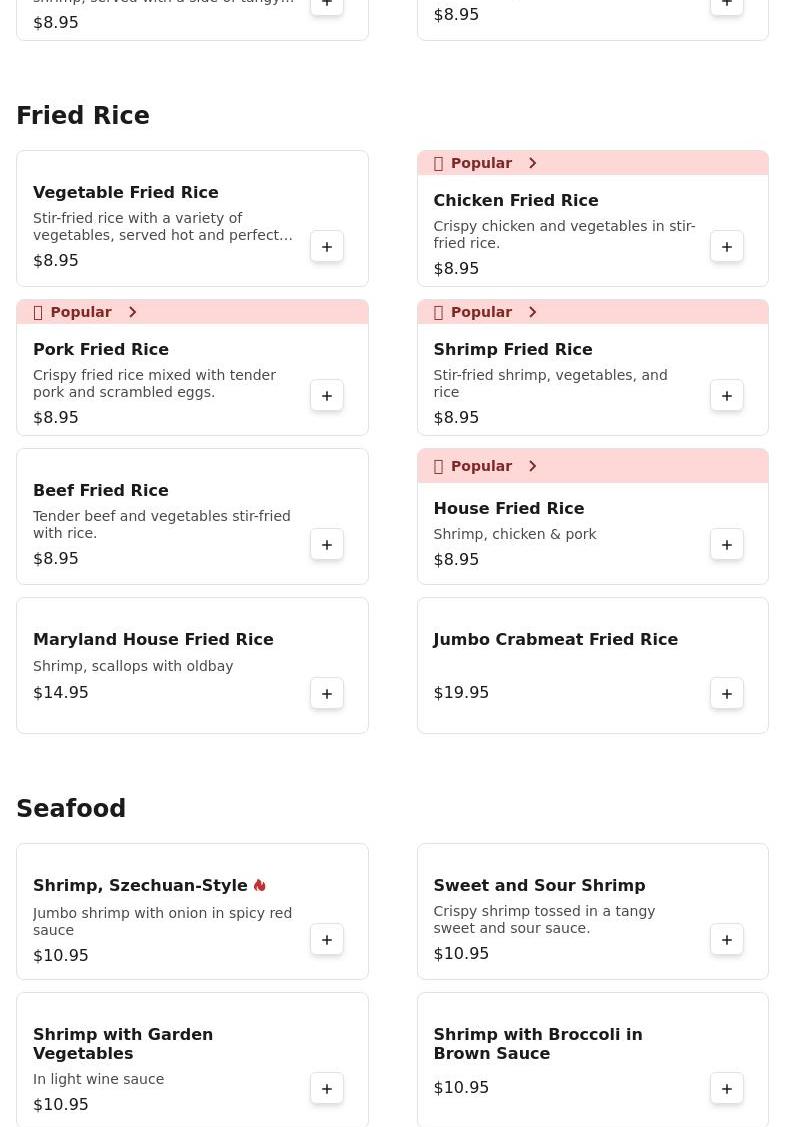Click the spicy flame icon on Shrimp Szechuan-Style
This screenshot has width=785, height=1127.
pos(260,886)
